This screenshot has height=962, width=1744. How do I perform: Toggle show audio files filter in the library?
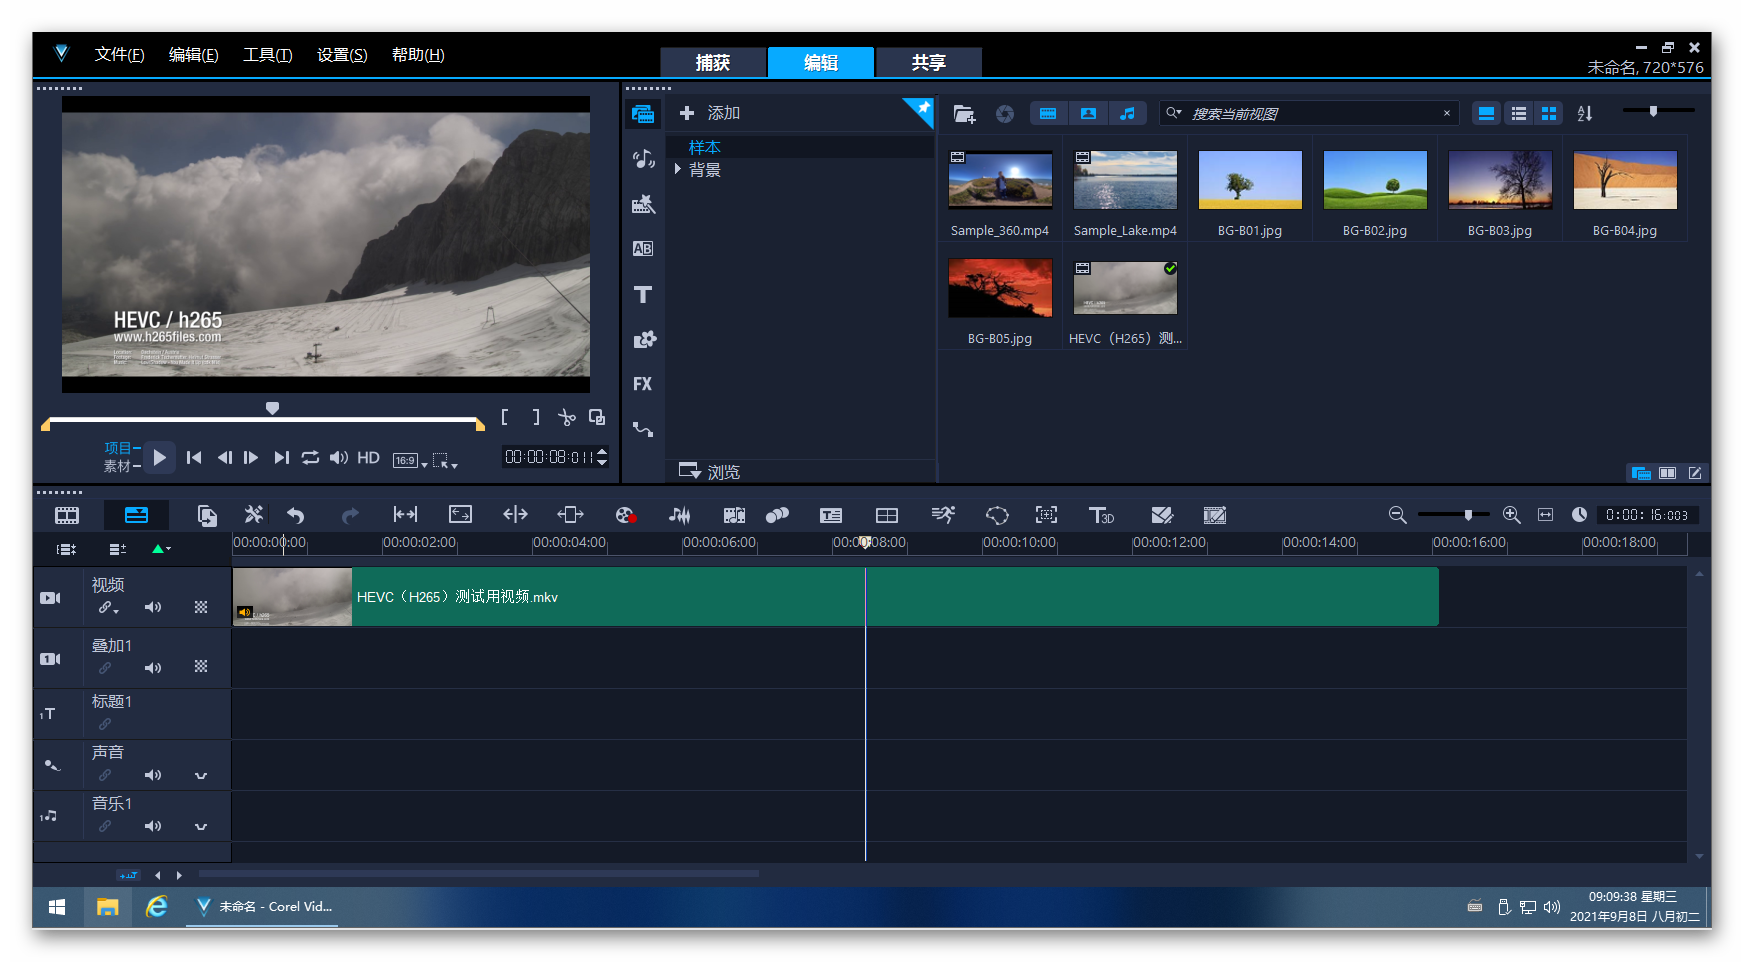coord(1127,114)
